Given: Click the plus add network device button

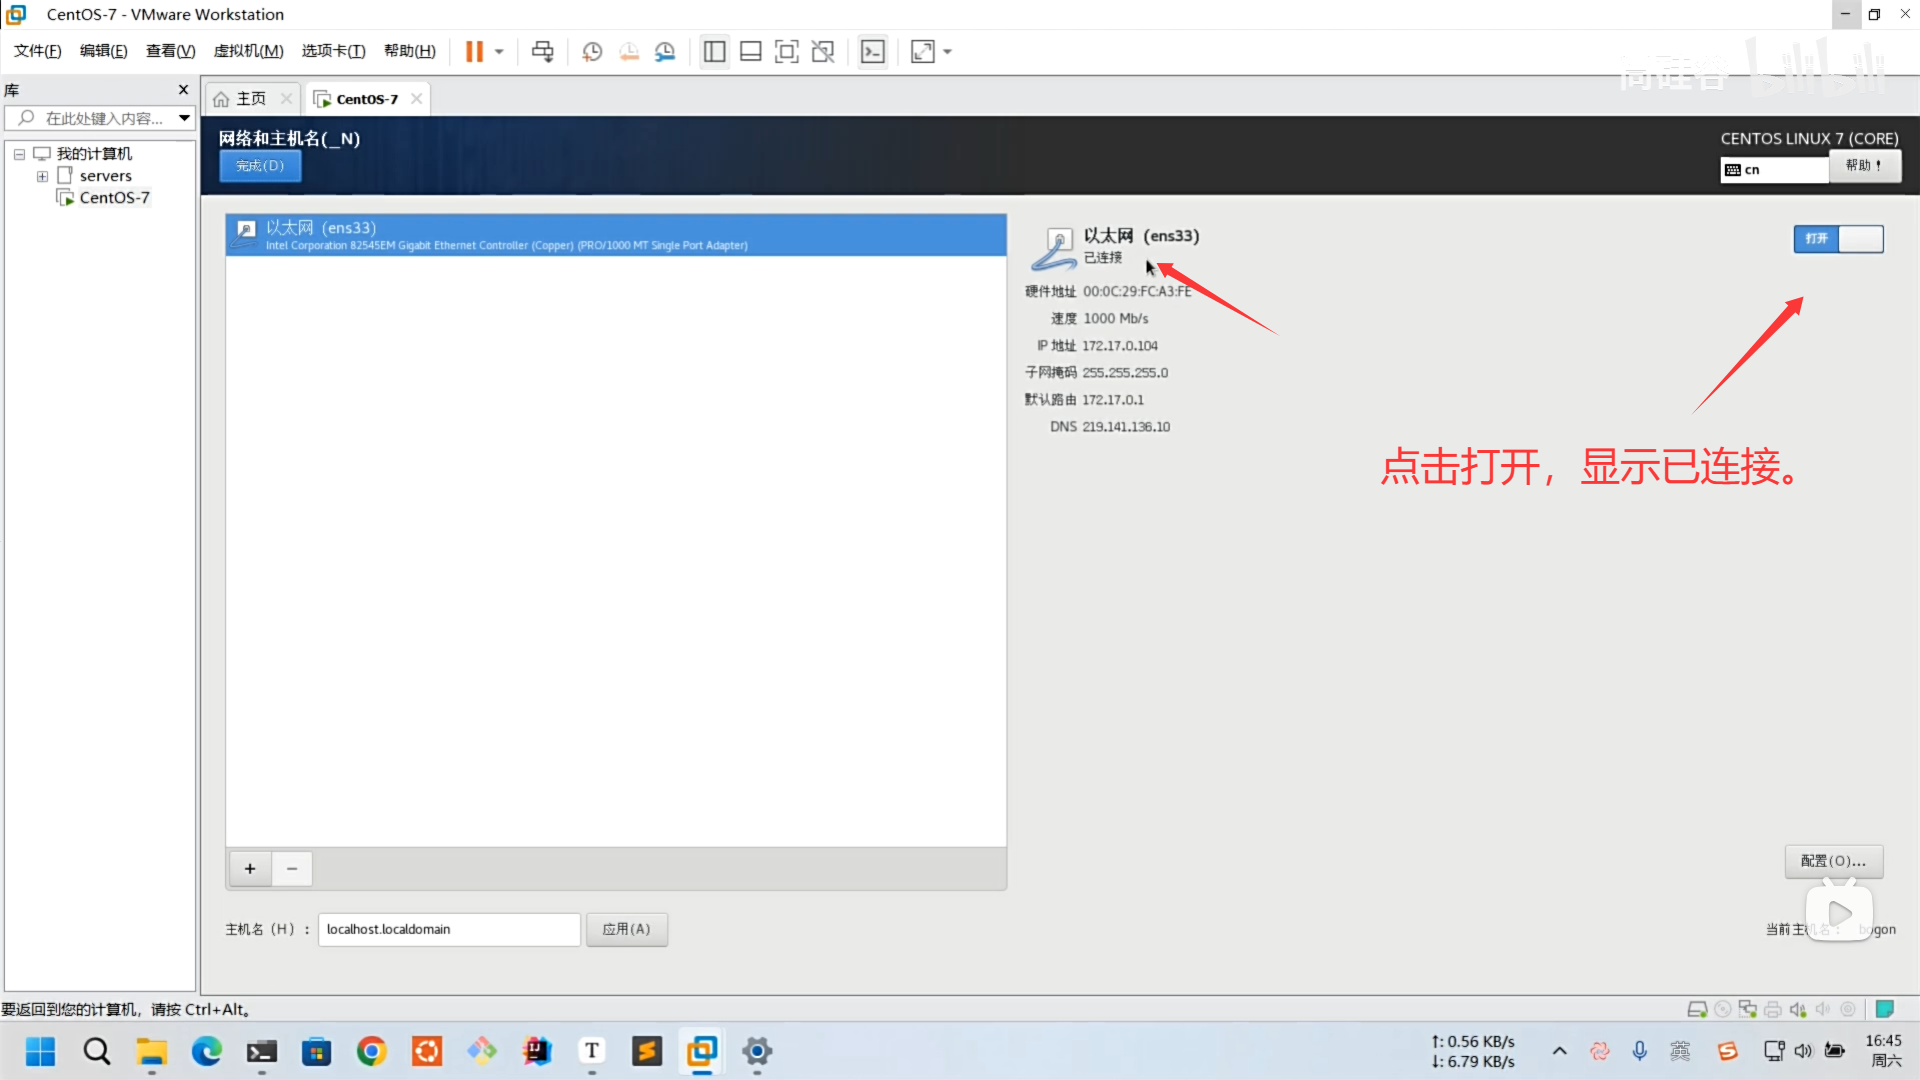Looking at the screenshot, I should tap(250, 868).
